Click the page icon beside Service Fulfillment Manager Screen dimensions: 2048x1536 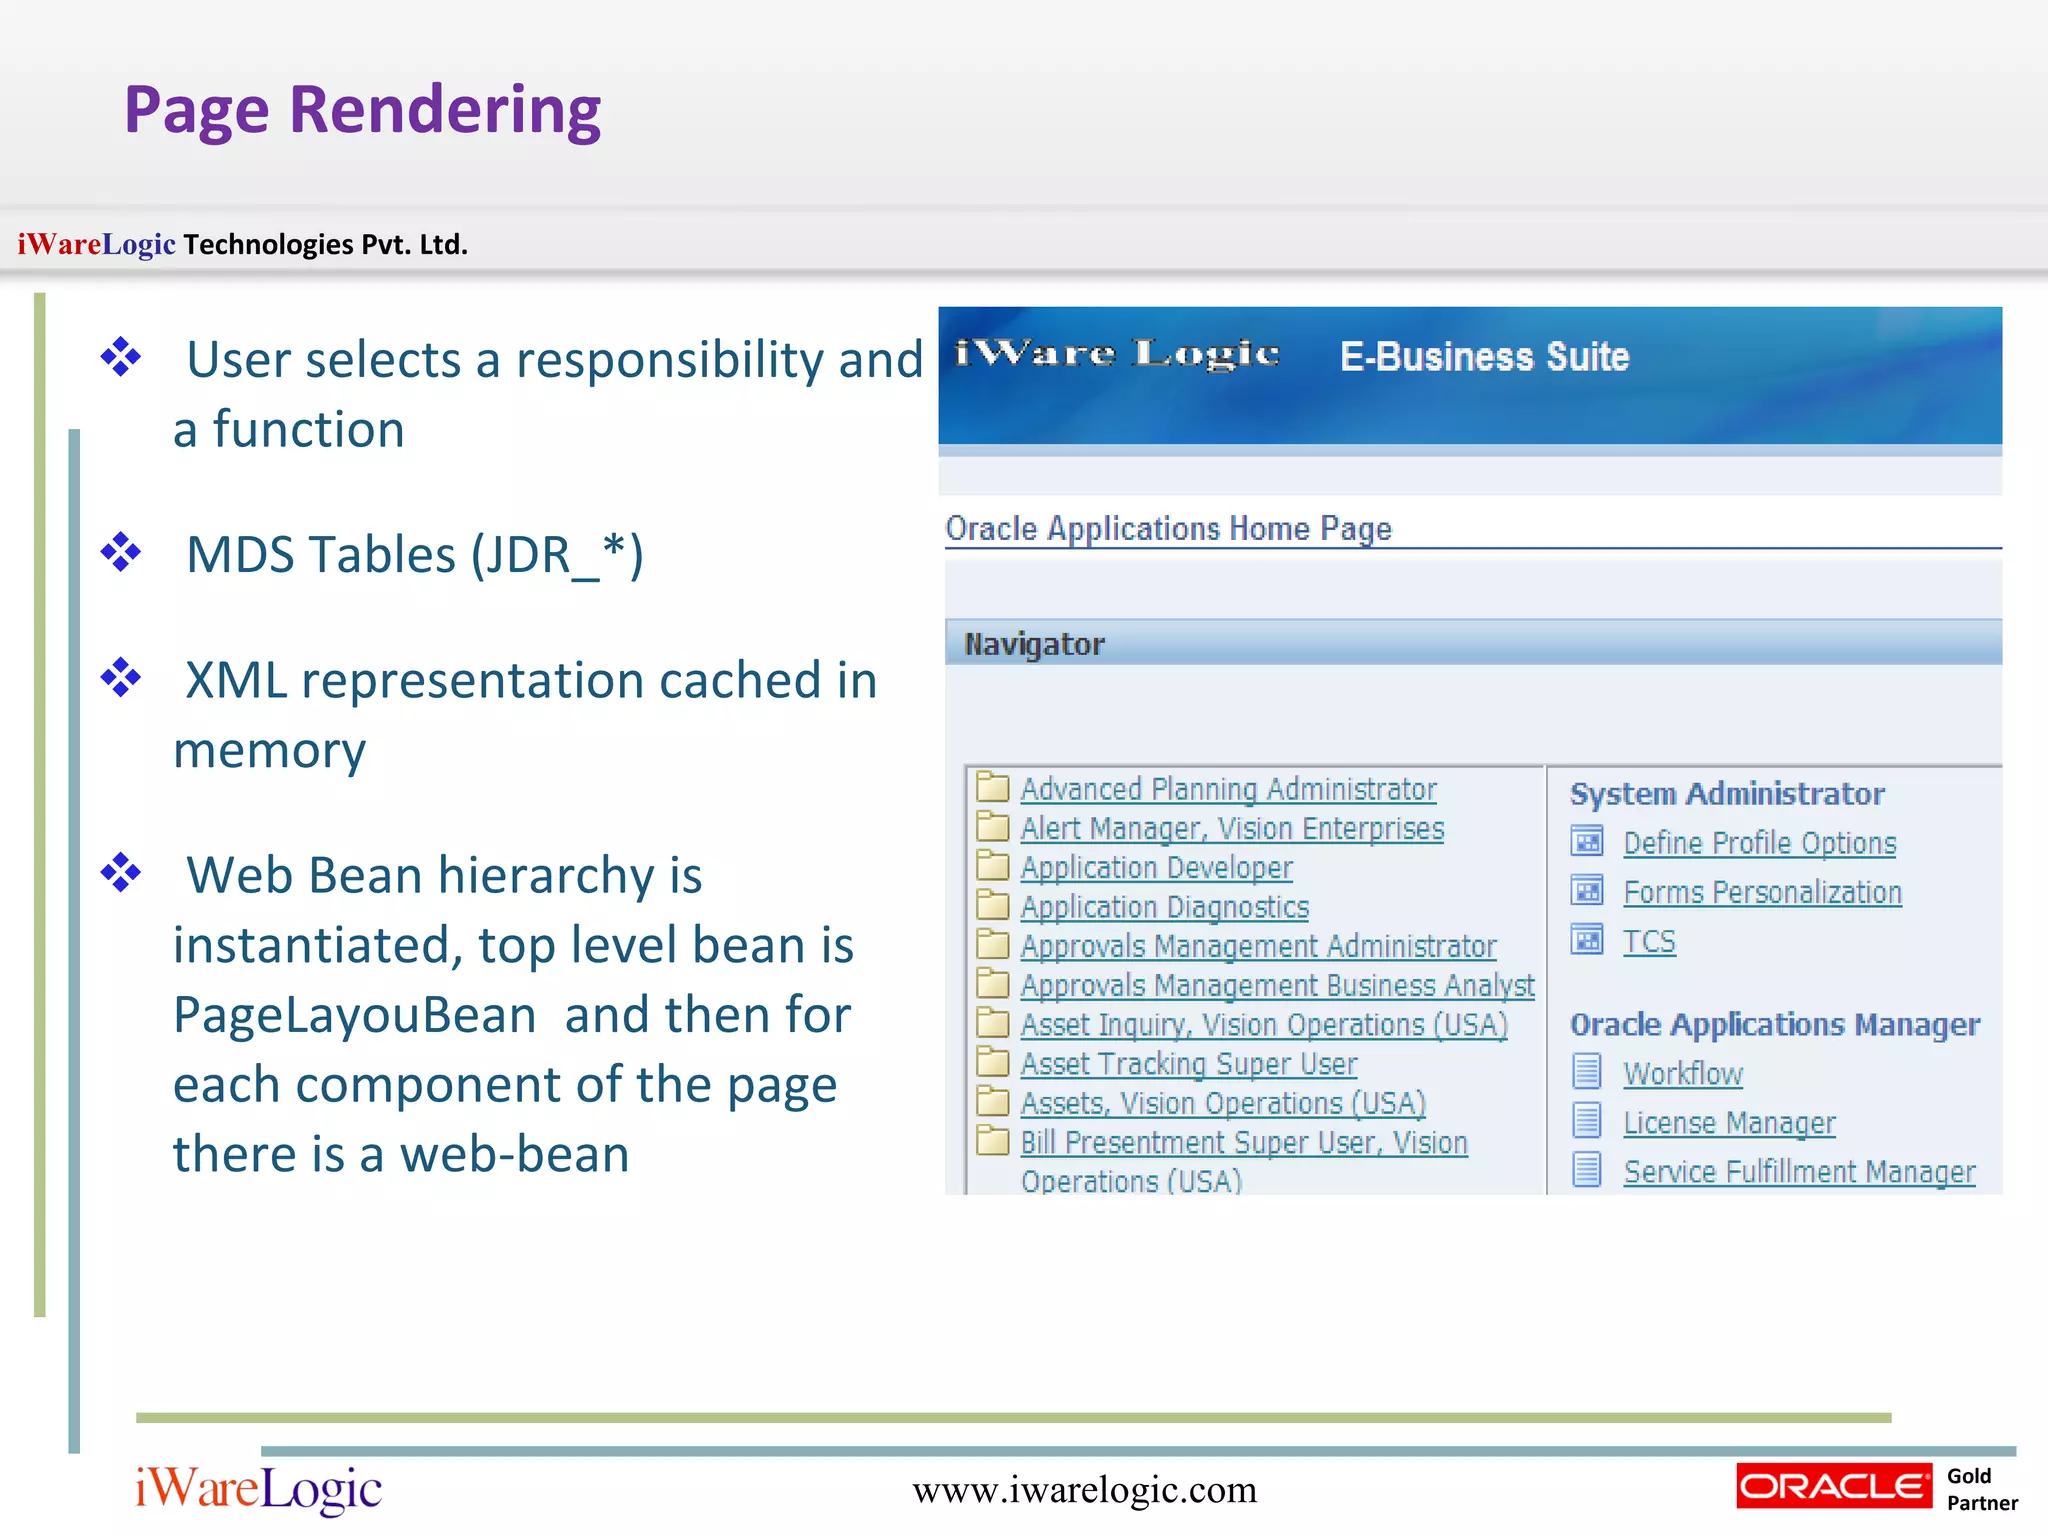point(1587,1169)
